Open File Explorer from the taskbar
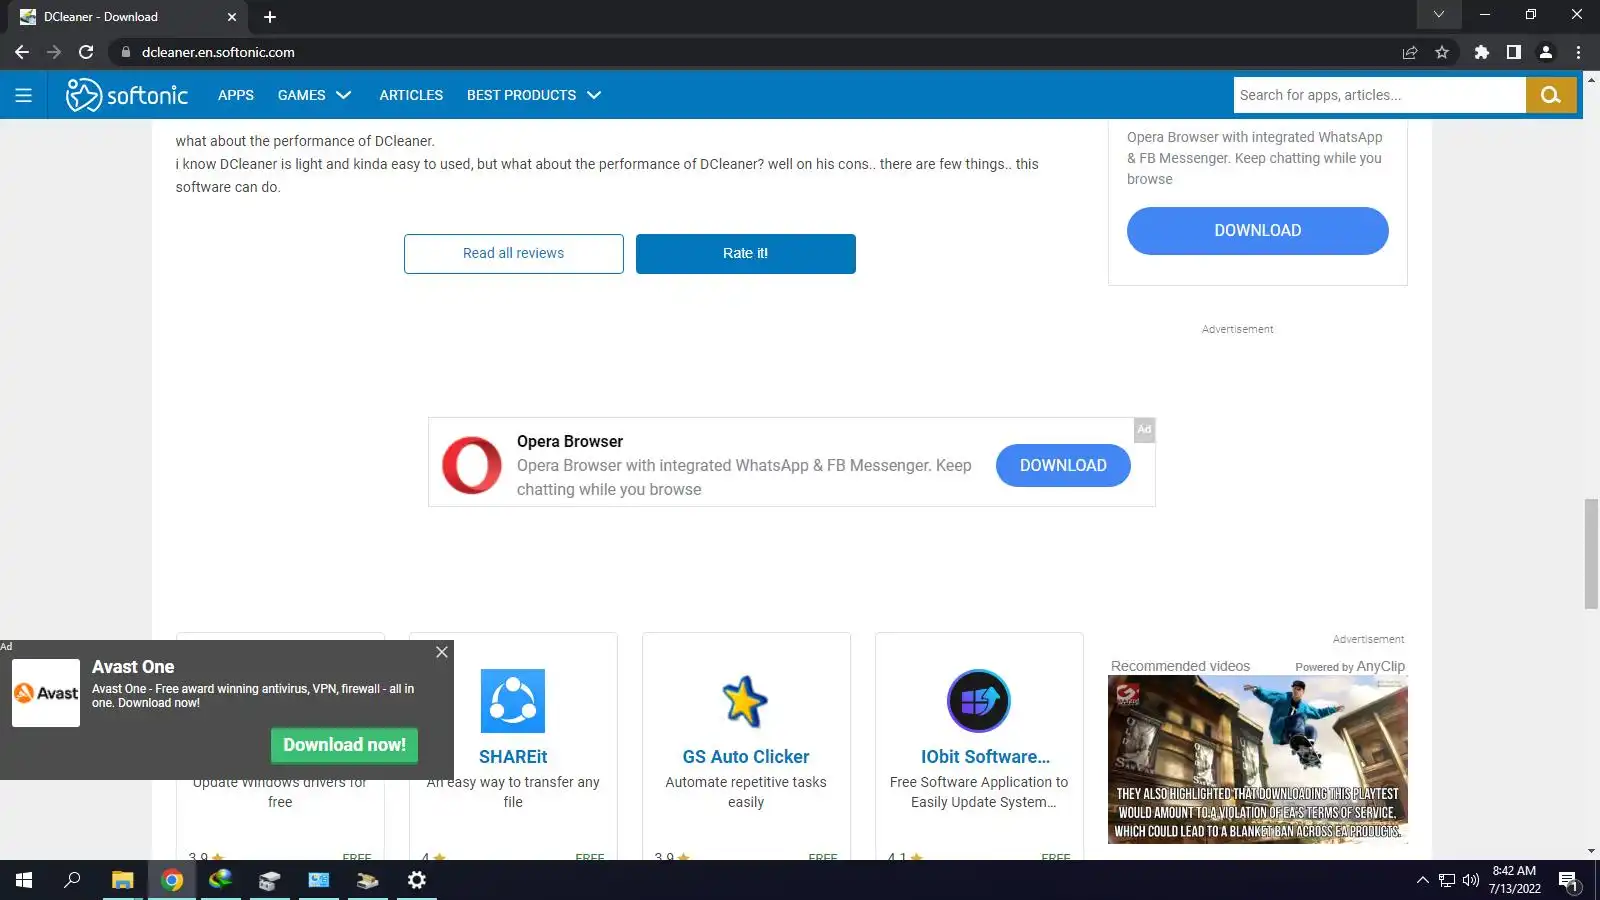 [122, 880]
